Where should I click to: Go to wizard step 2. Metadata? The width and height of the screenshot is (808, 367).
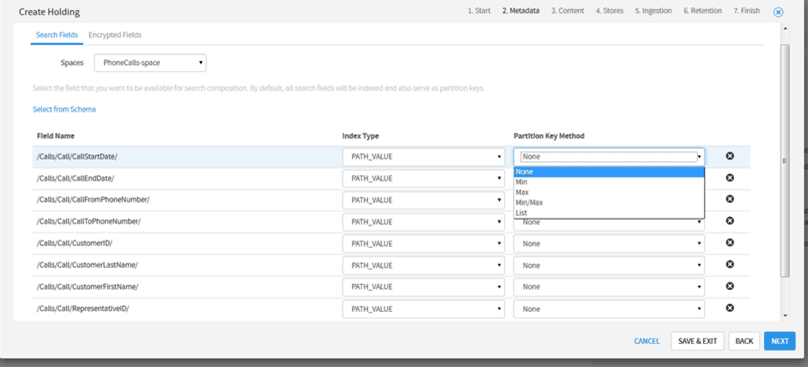[x=521, y=11]
